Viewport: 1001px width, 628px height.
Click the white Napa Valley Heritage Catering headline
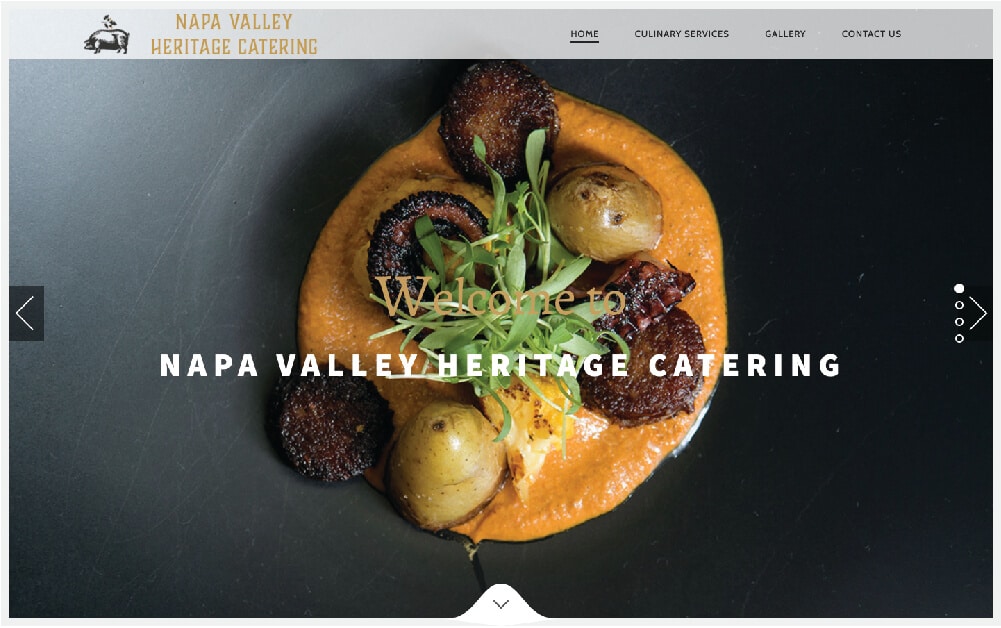click(x=500, y=365)
